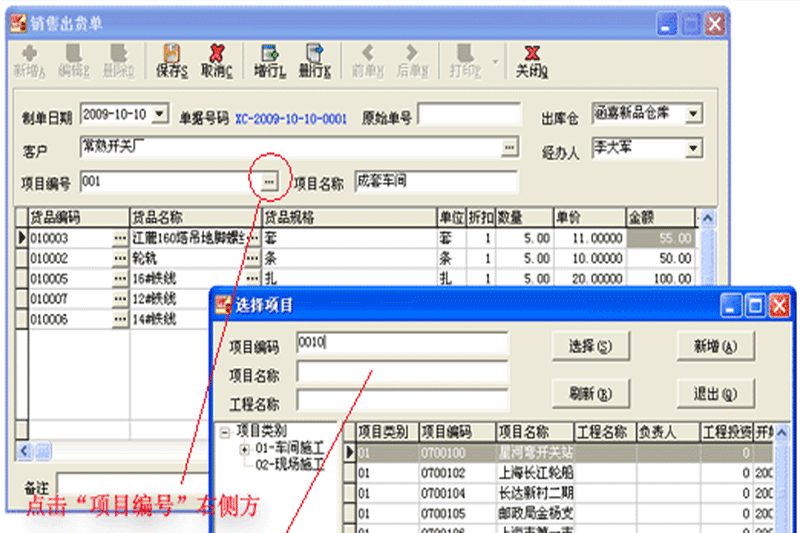Click the 刷新(R) button
800x533 pixels.
tap(590, 394)
